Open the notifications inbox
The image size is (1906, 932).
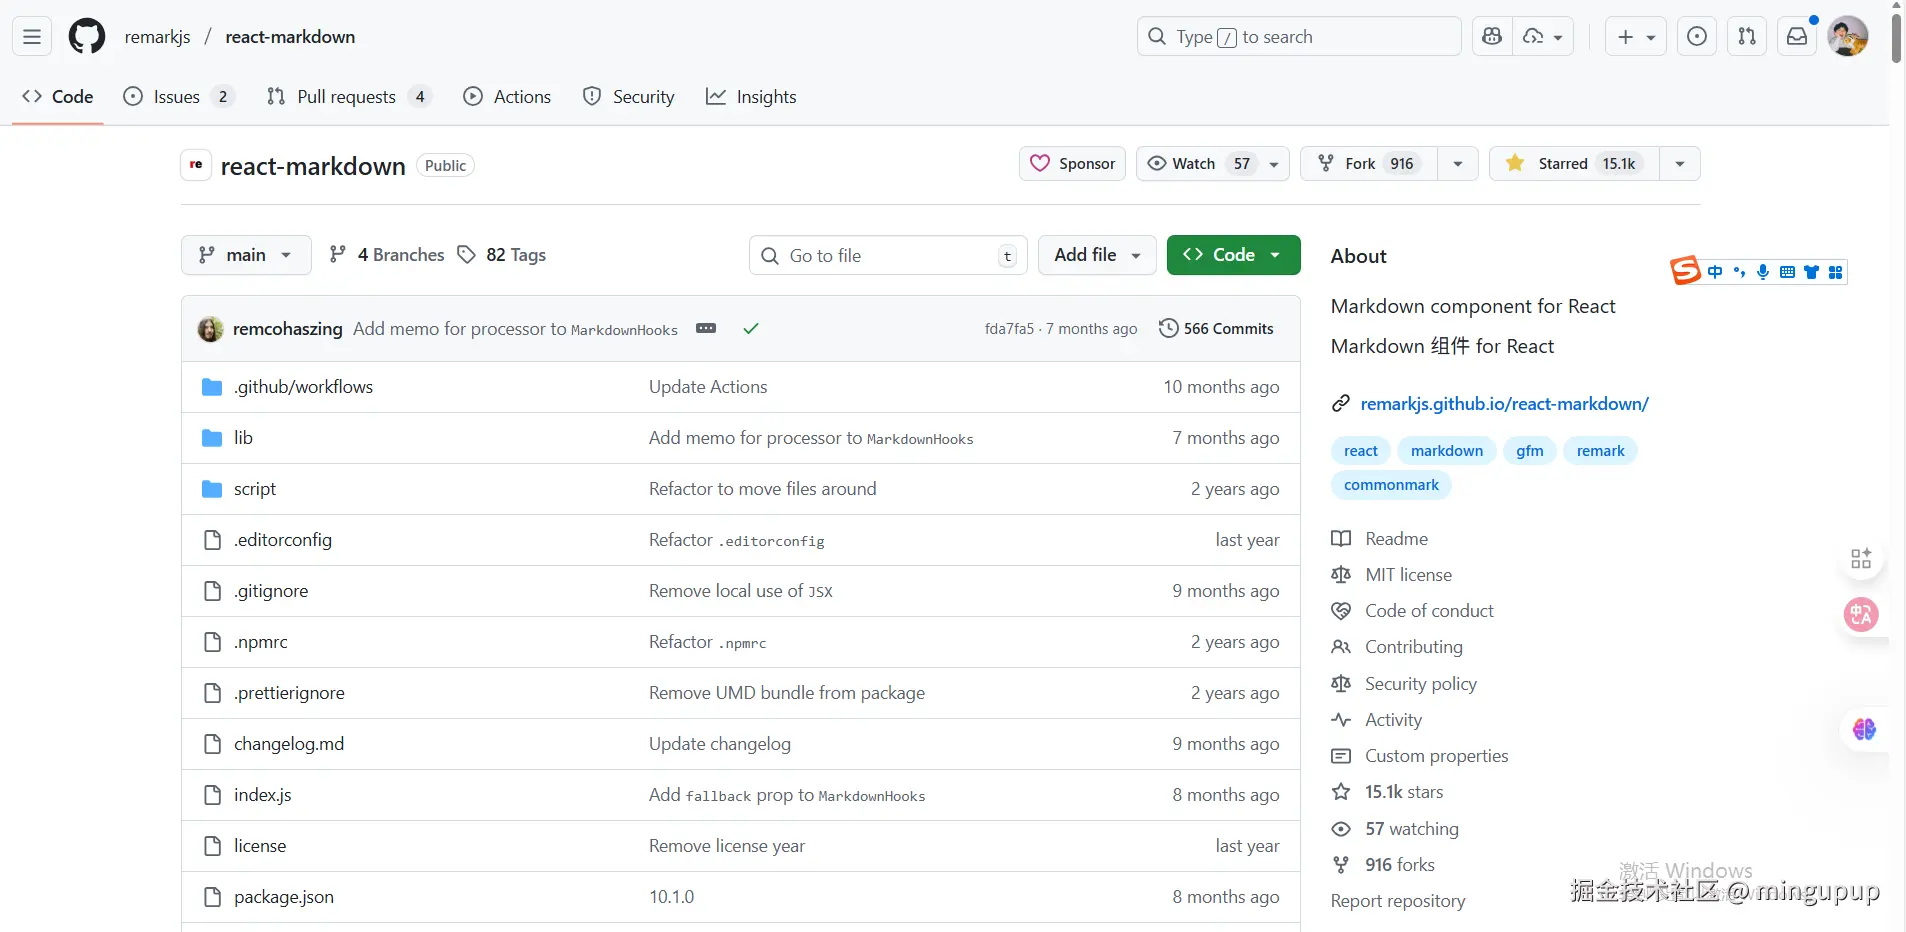[1797, 37]
